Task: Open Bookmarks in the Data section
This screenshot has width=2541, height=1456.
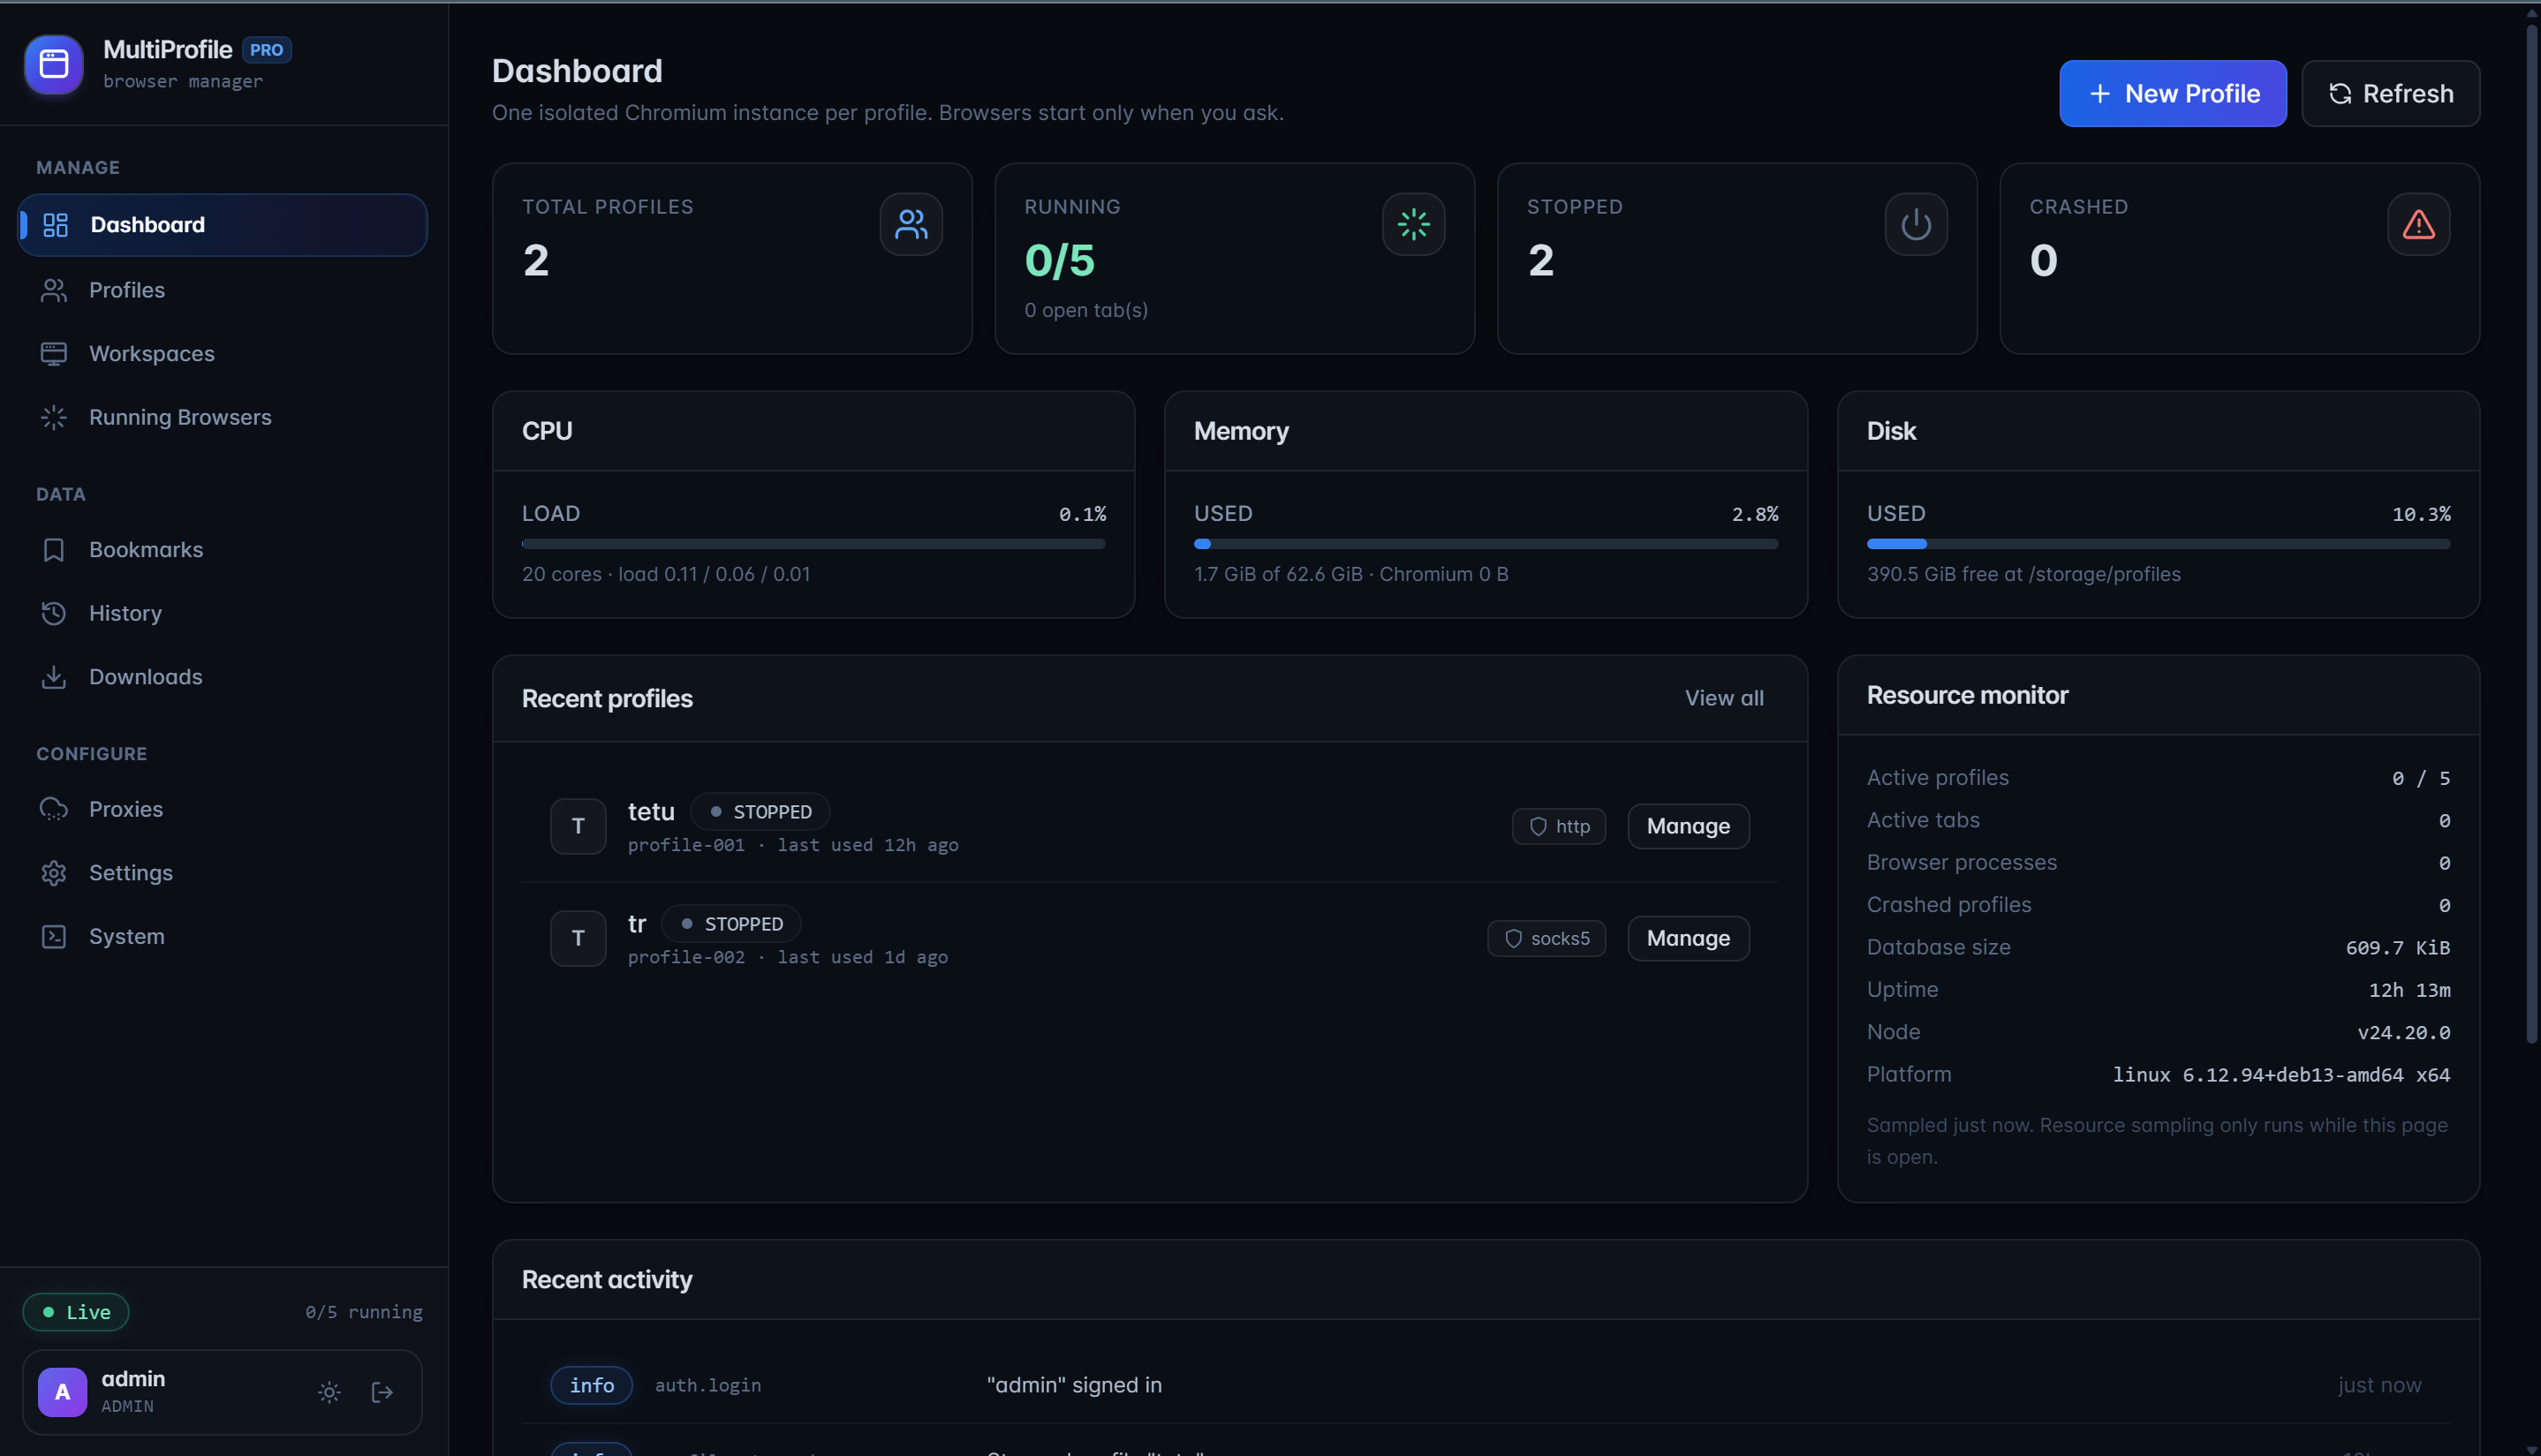Action: tap(223, 550)
